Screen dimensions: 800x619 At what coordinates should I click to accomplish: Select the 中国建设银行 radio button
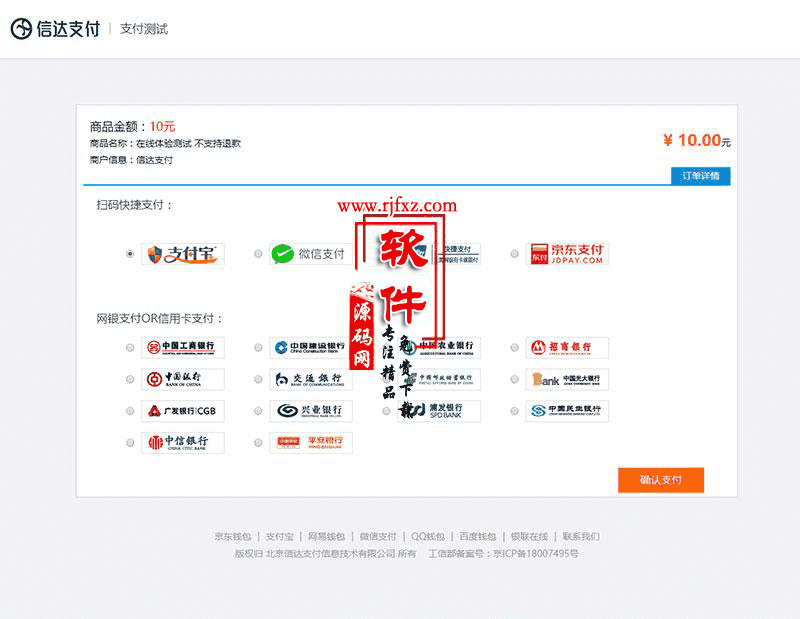258,348
